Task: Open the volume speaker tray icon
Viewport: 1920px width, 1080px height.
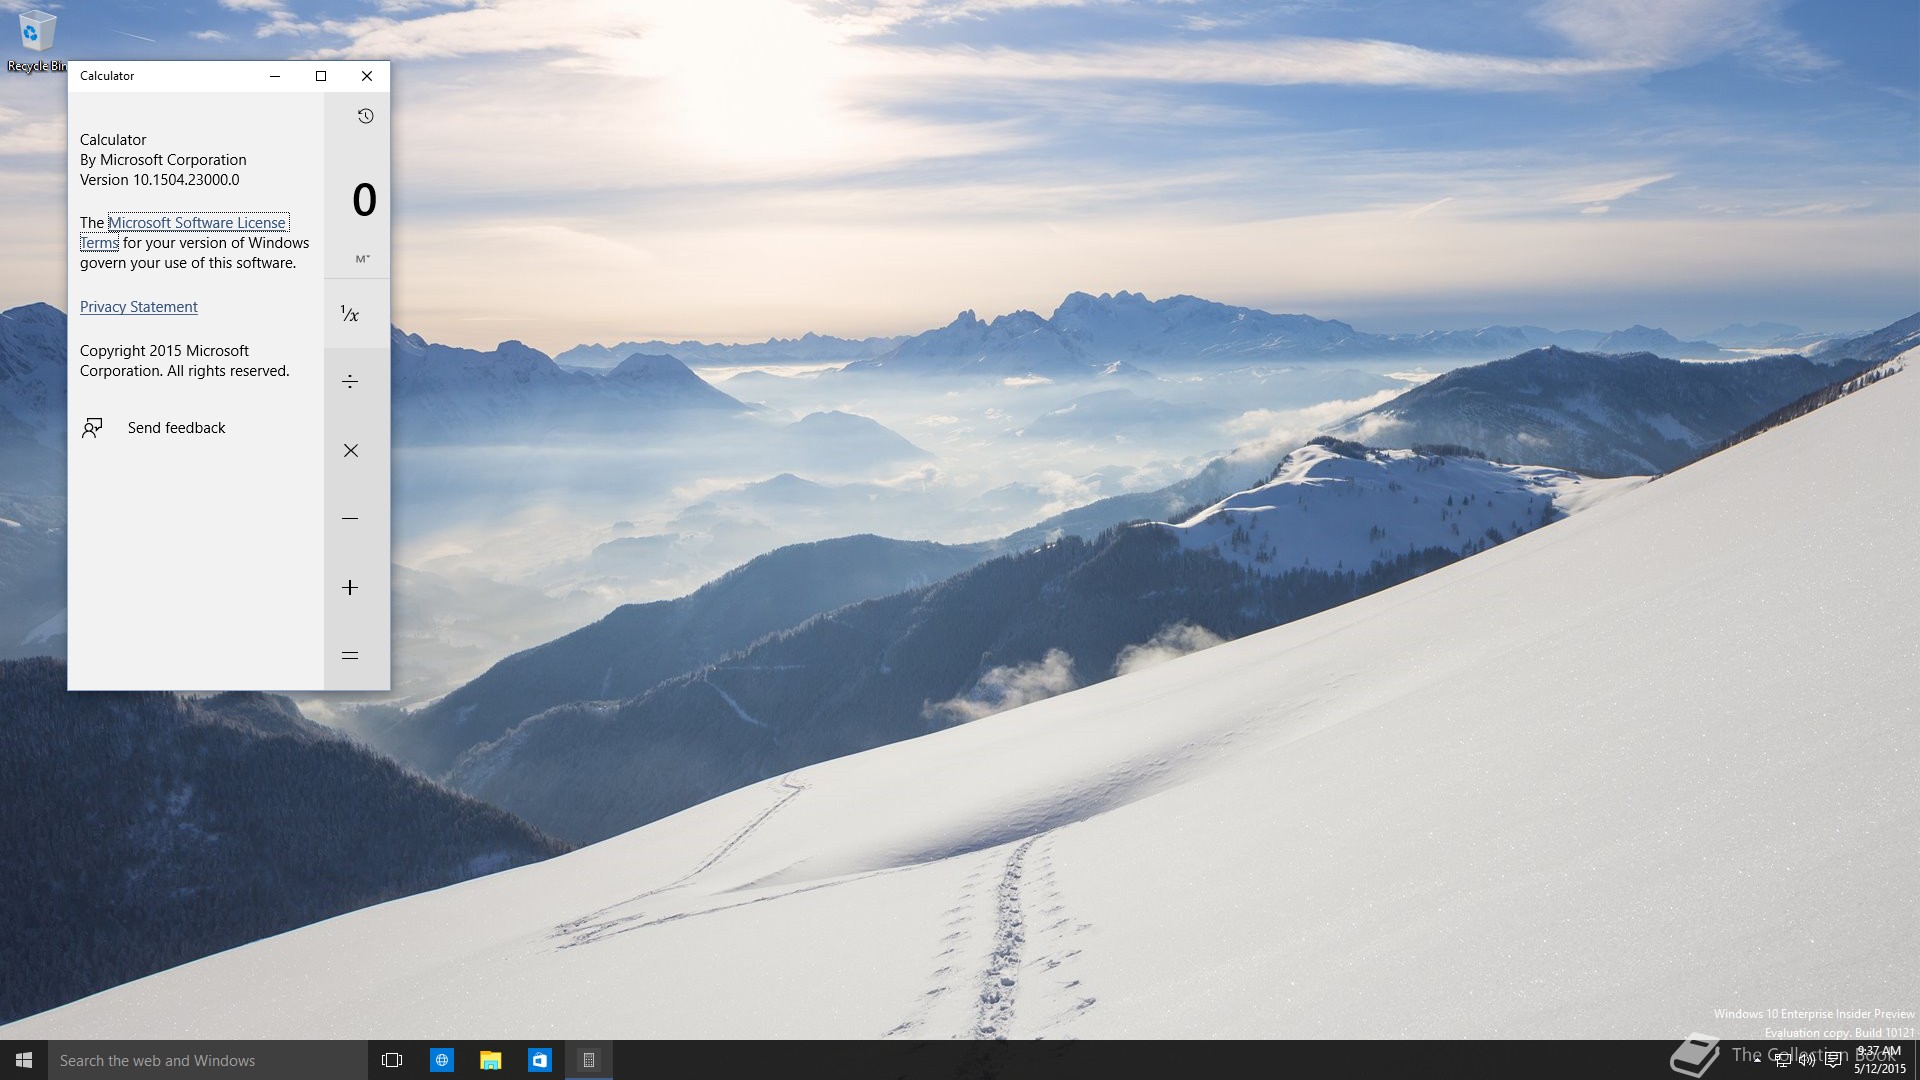Action: pos(1807,1060)
